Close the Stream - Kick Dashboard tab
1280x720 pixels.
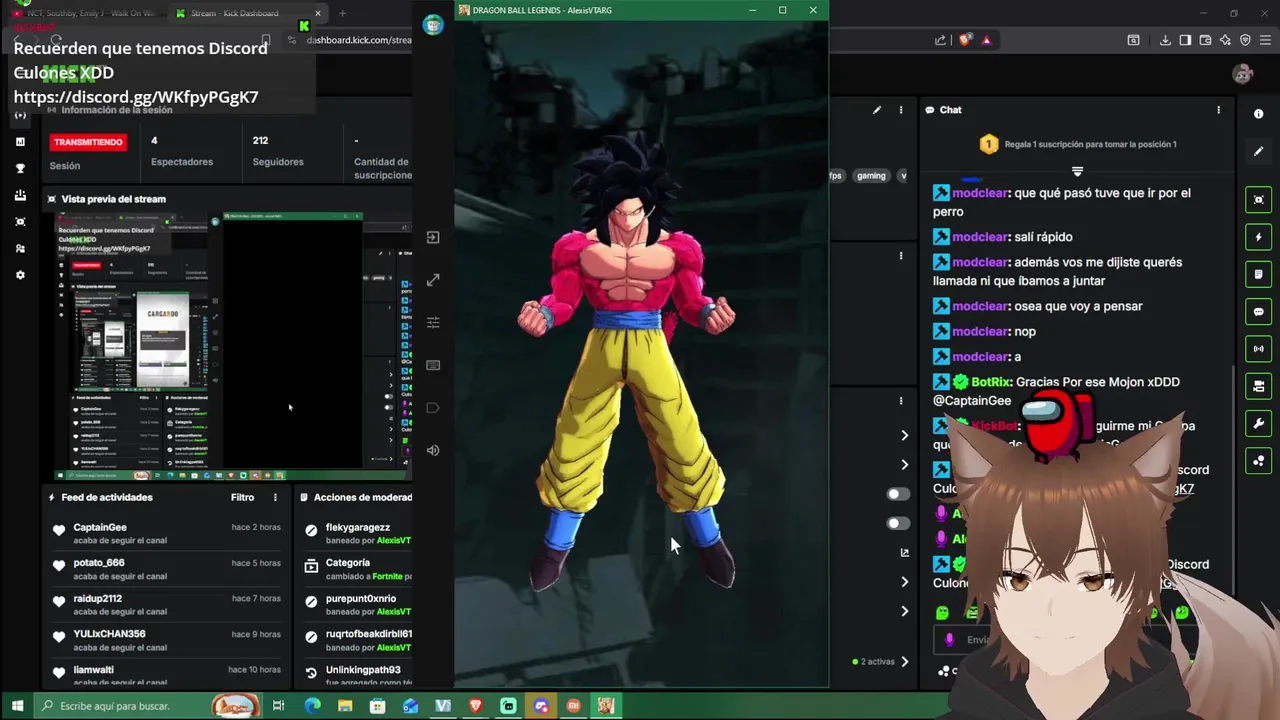coord(319,13)
